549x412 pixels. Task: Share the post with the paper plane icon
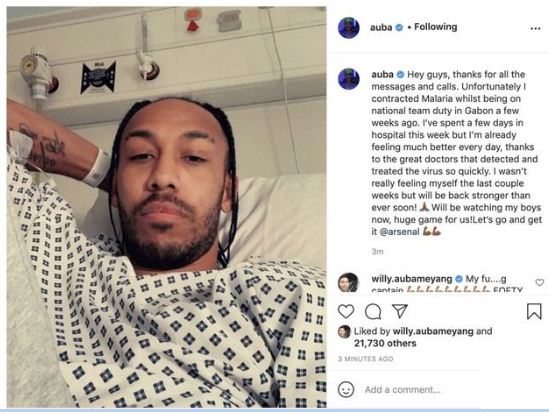point(399,310)
